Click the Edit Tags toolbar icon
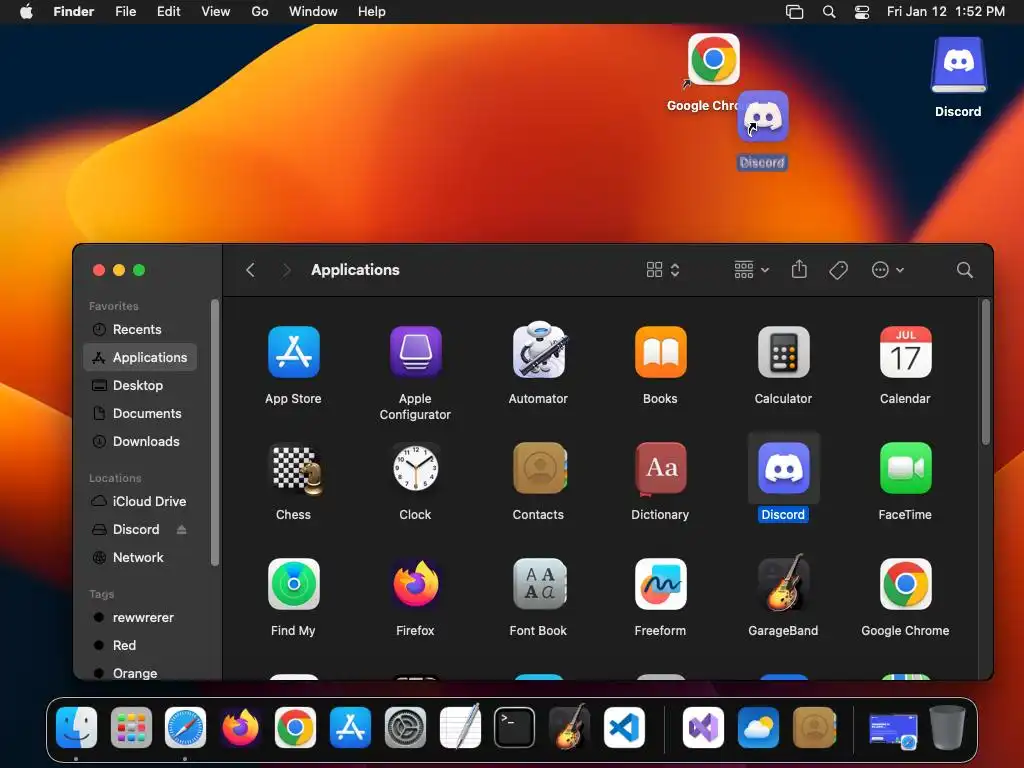The image size is (1024, 768). point(839,270)
